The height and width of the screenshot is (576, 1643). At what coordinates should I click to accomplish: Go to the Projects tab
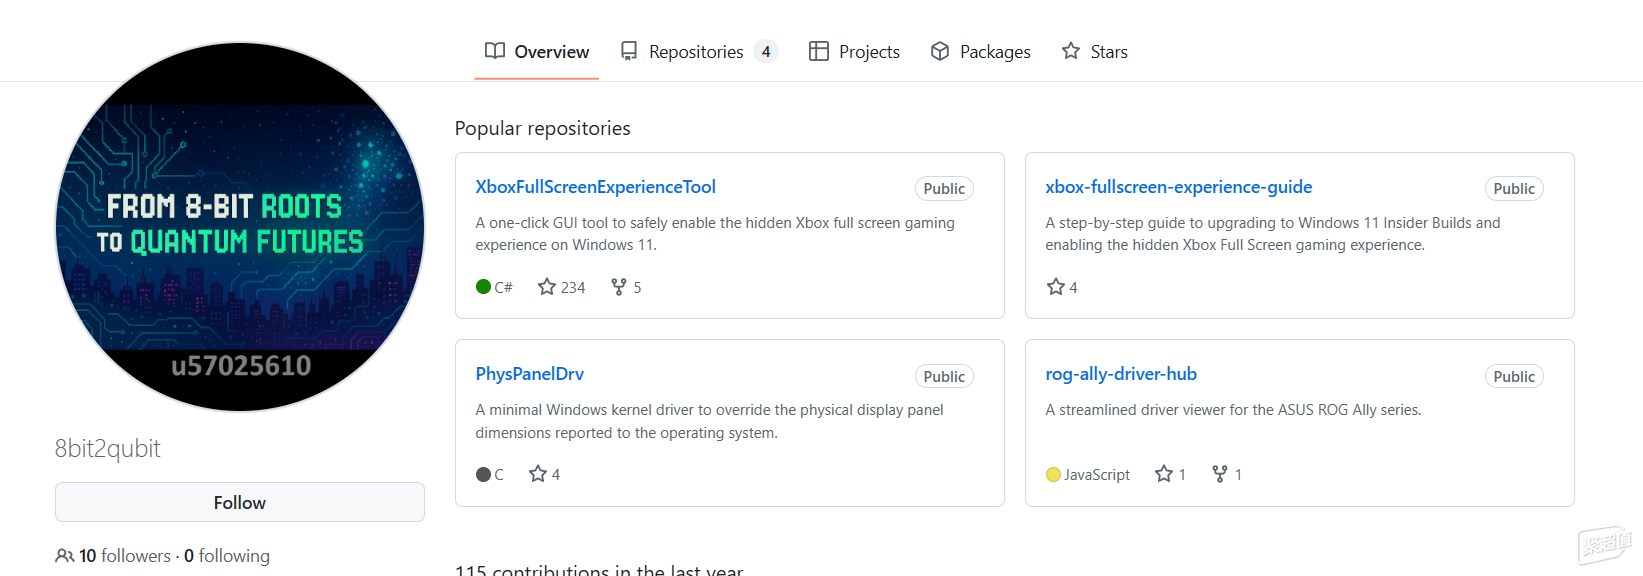tap(855, 51)
